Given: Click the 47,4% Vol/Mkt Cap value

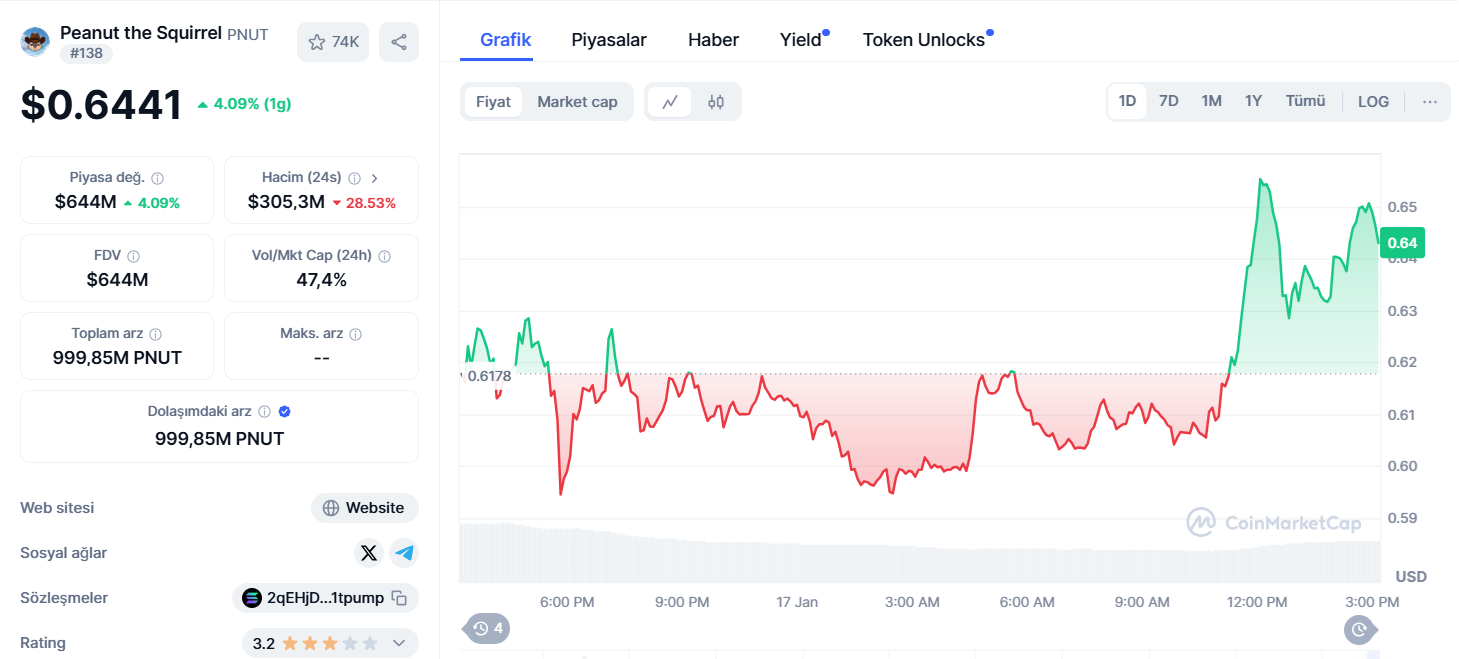Looking at the screenshot, I should pos(321,280).
